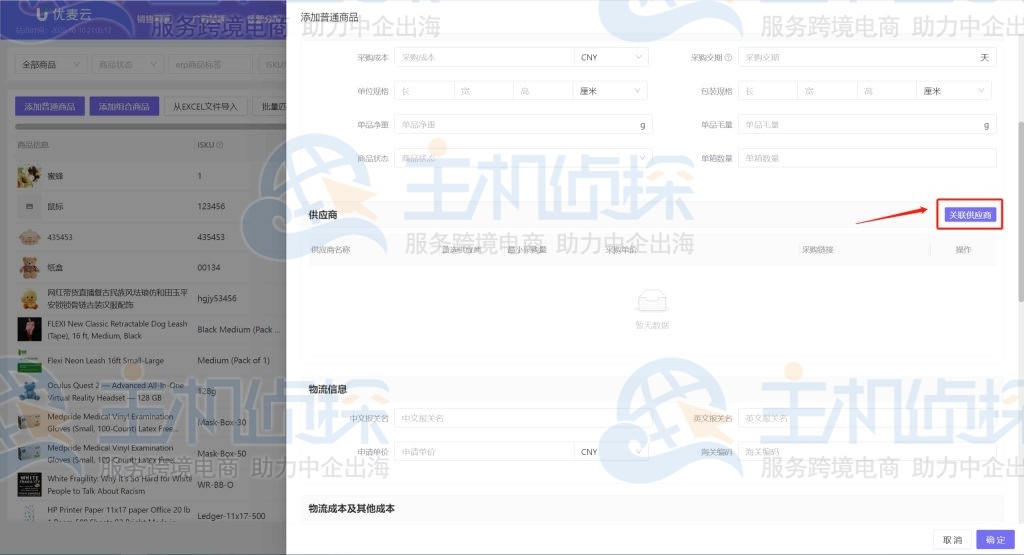The image size is (1024, 555).
Task: Focus the 单品净重 input field
Action: 523,125
